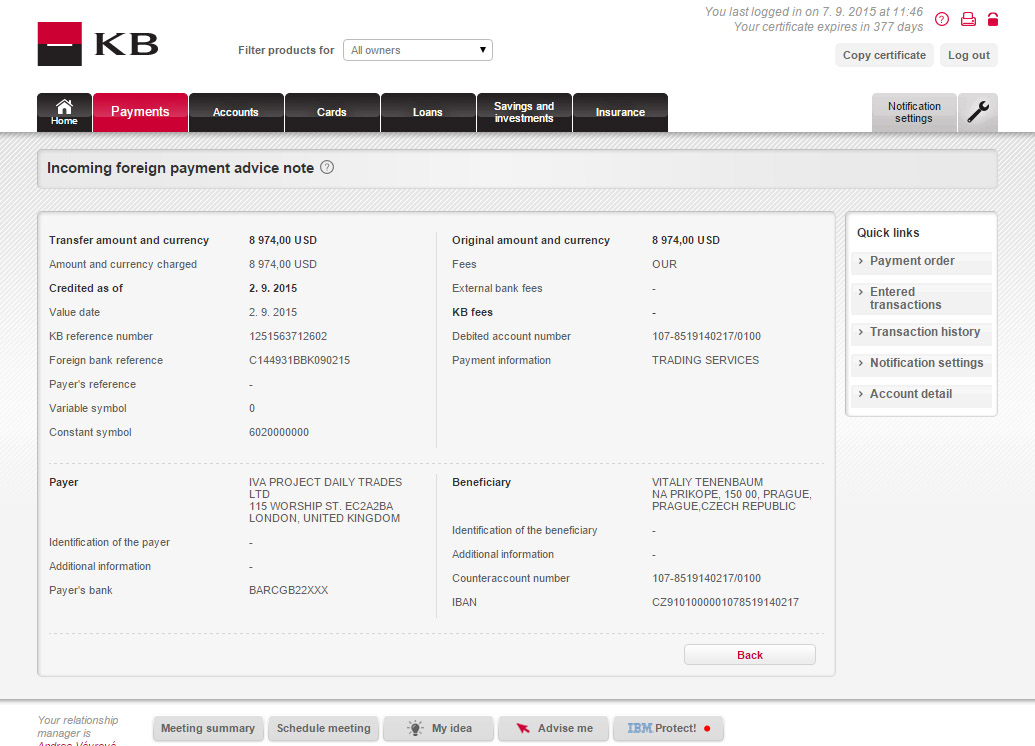The image size is (1035, 746).
Task: Click the My idea lightbulb button
Action: coord(440,728)
